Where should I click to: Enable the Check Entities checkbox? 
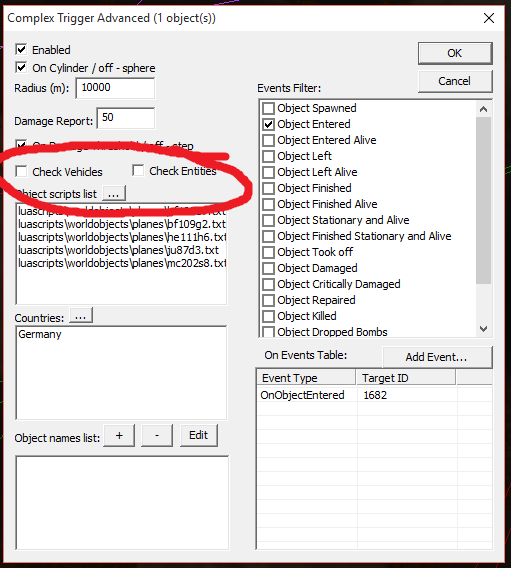[x=138, y=170]
